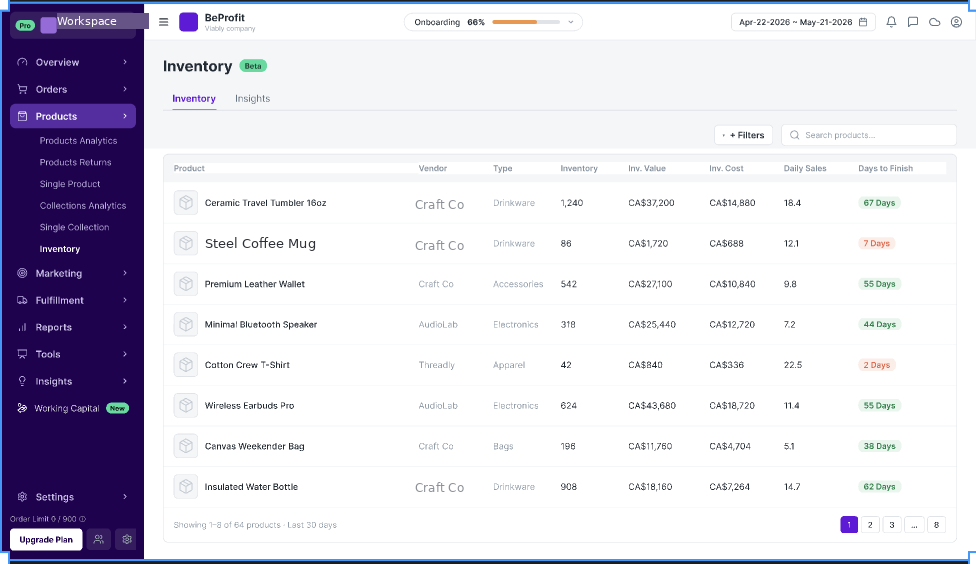
Task: Open the Onboarding progress dropdown arrow
Action: click(571, 22)
